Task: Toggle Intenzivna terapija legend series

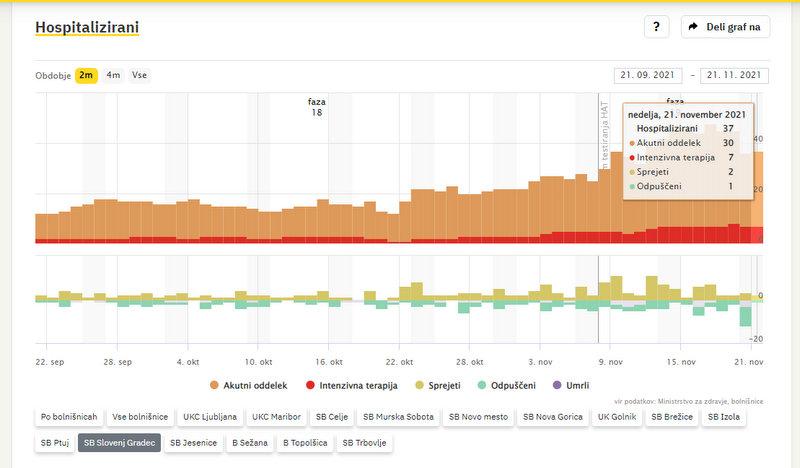Action: [x=355, y=385]
